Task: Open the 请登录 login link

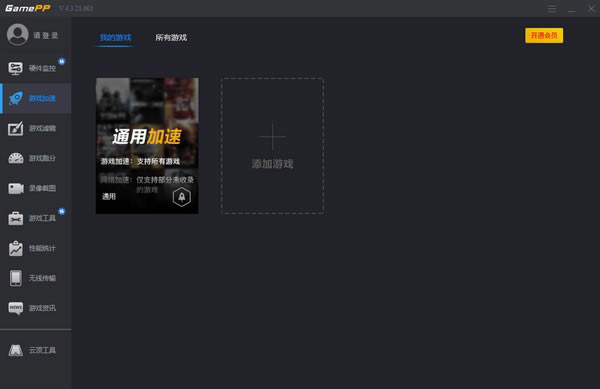Action: 46,36
